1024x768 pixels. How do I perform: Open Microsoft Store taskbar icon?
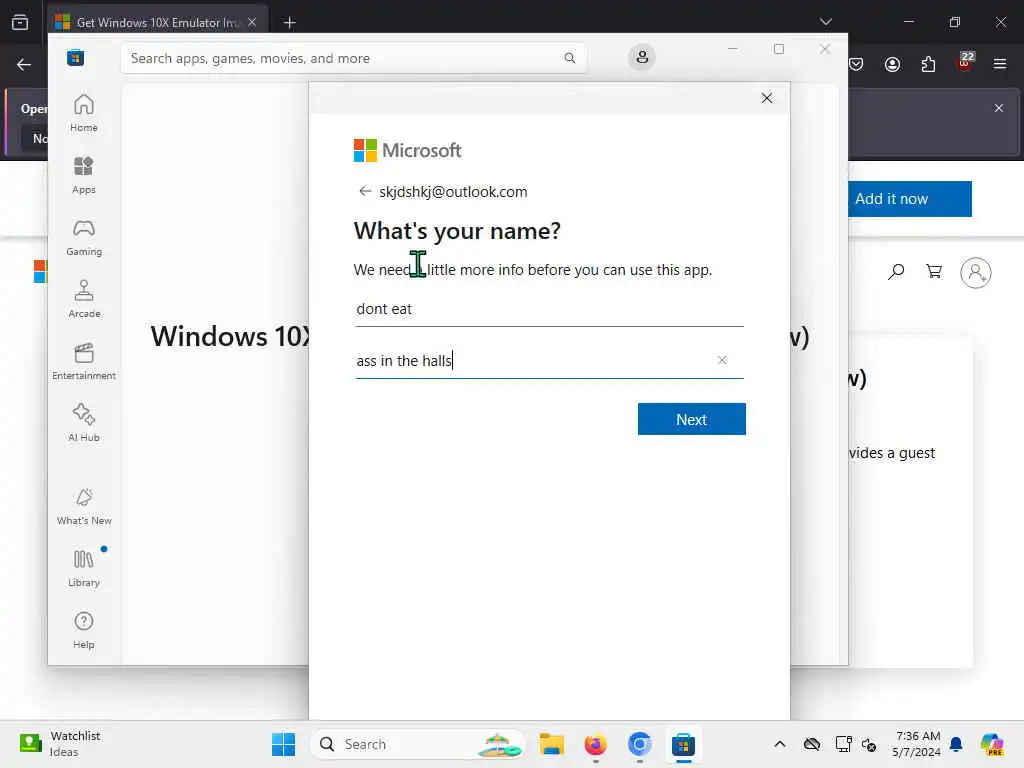pos(683,744)
